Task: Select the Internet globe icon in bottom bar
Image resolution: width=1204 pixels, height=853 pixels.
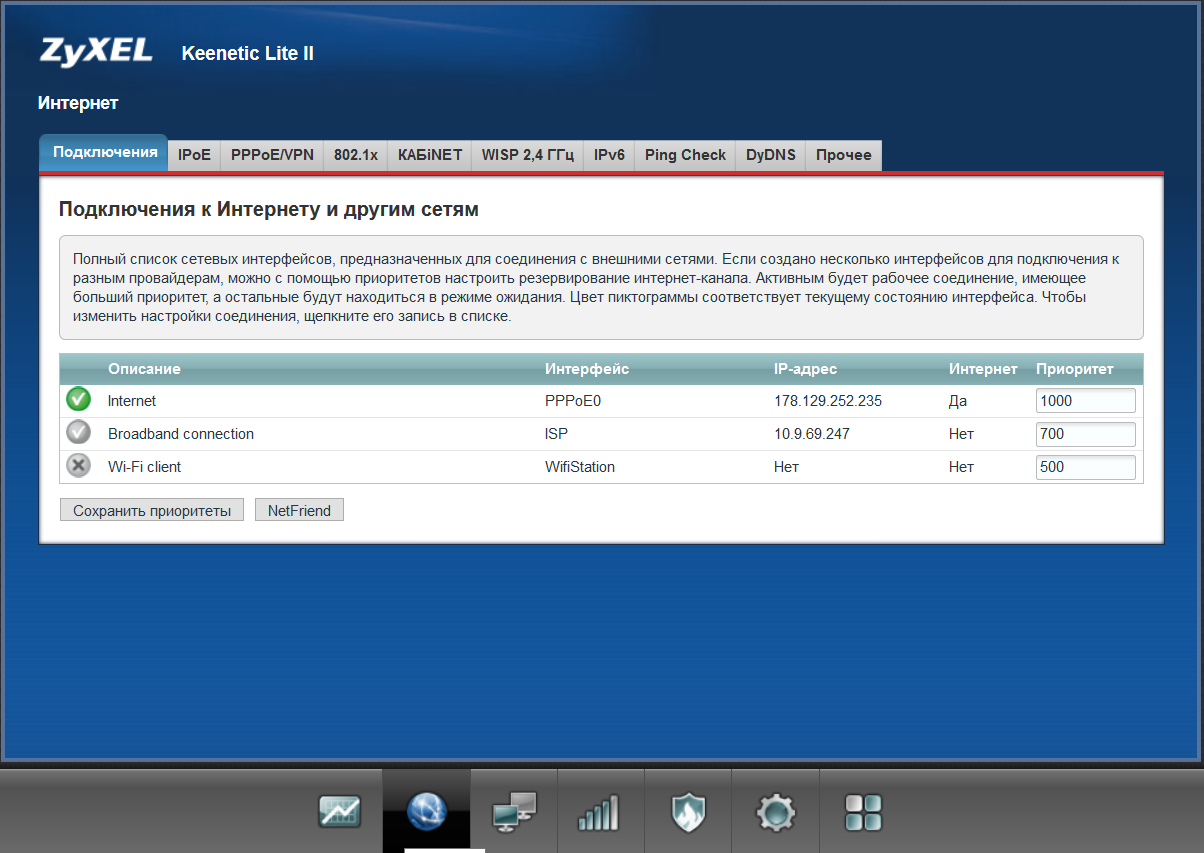Action: point(427,811)
